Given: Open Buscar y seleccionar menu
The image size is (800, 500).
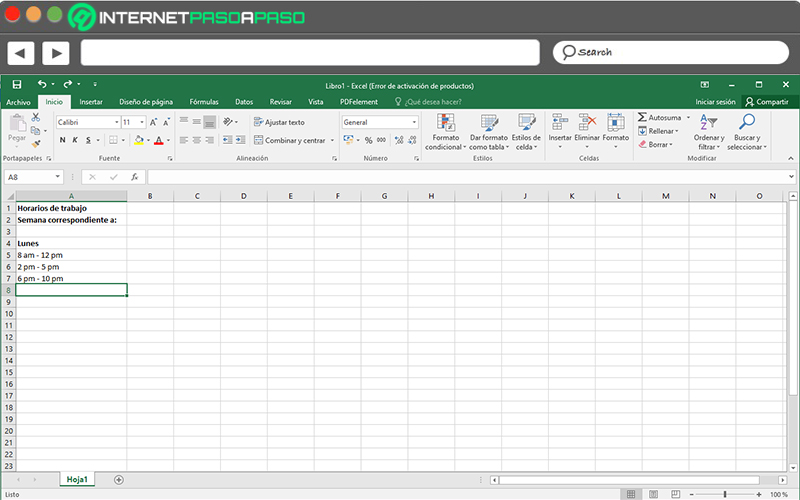Looking at the screenshot, I should (x=747, y=132).
